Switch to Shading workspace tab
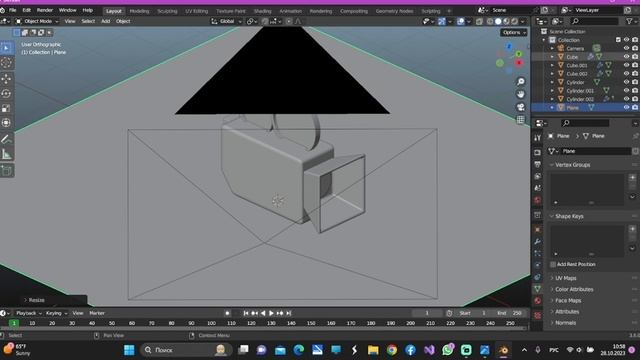Image resolution: width=640 pixels, height=360 pixels. click(262, 11)
